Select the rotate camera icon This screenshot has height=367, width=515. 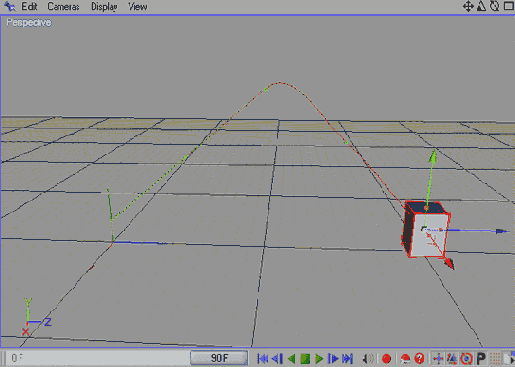494,6
